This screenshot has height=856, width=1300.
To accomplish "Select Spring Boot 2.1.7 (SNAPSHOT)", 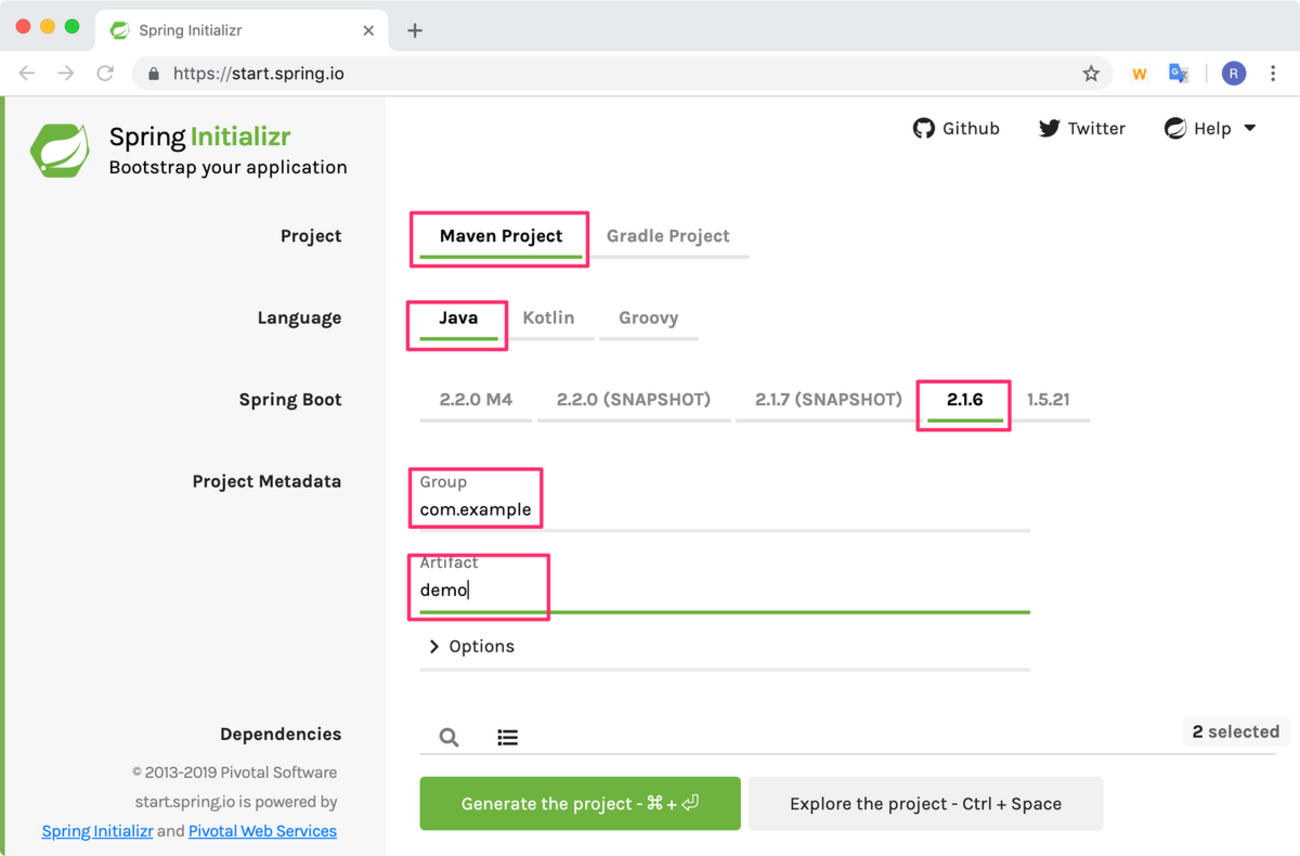I will pyautogui.click(x=828, y=399).
